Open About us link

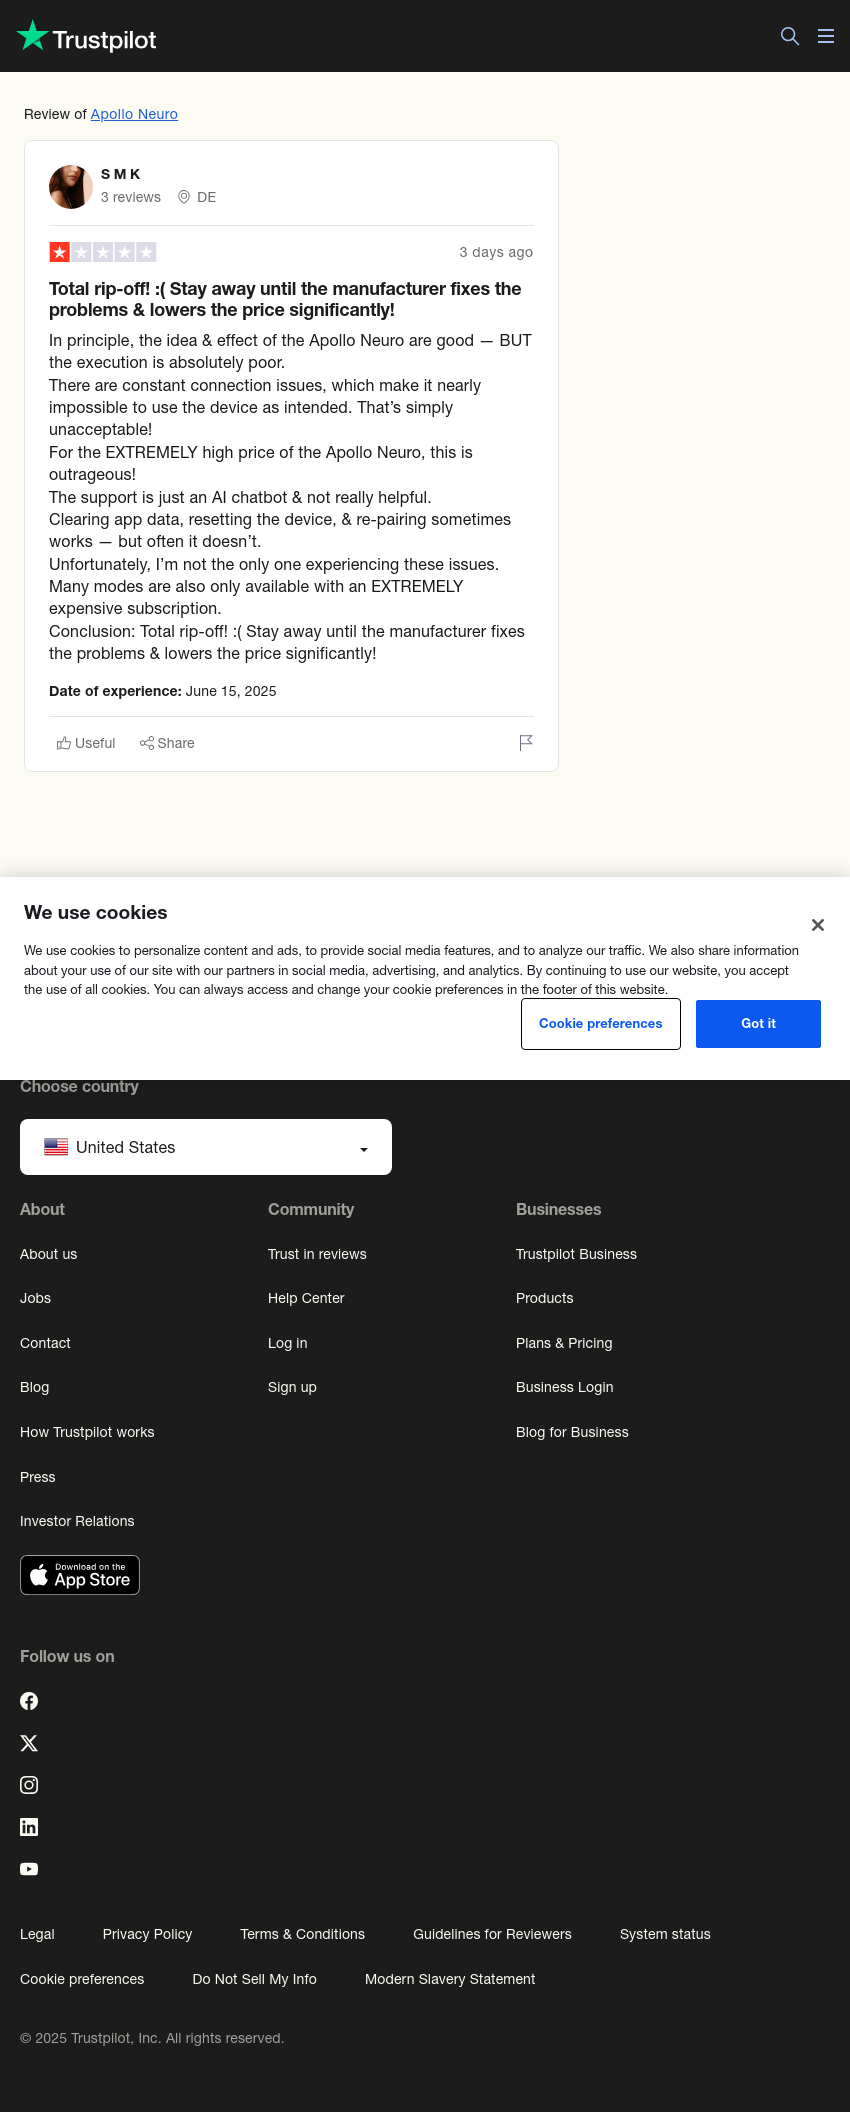49,1254
